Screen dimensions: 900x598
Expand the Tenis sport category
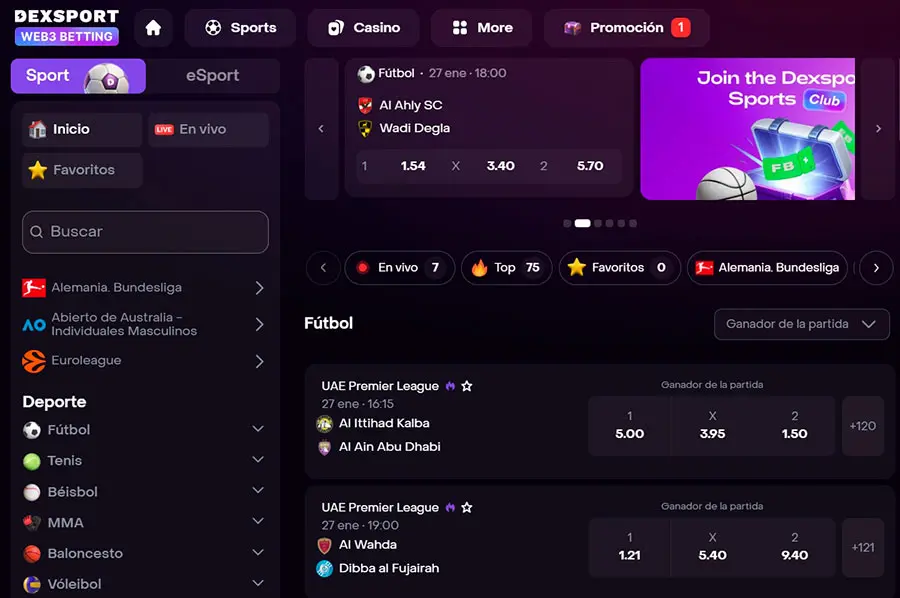(x=145, y=461)
